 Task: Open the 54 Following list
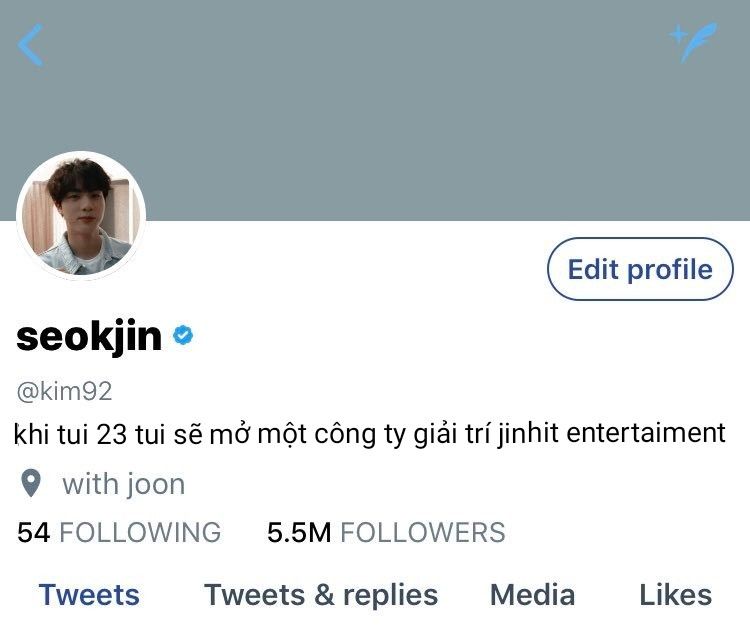point(119,532)
